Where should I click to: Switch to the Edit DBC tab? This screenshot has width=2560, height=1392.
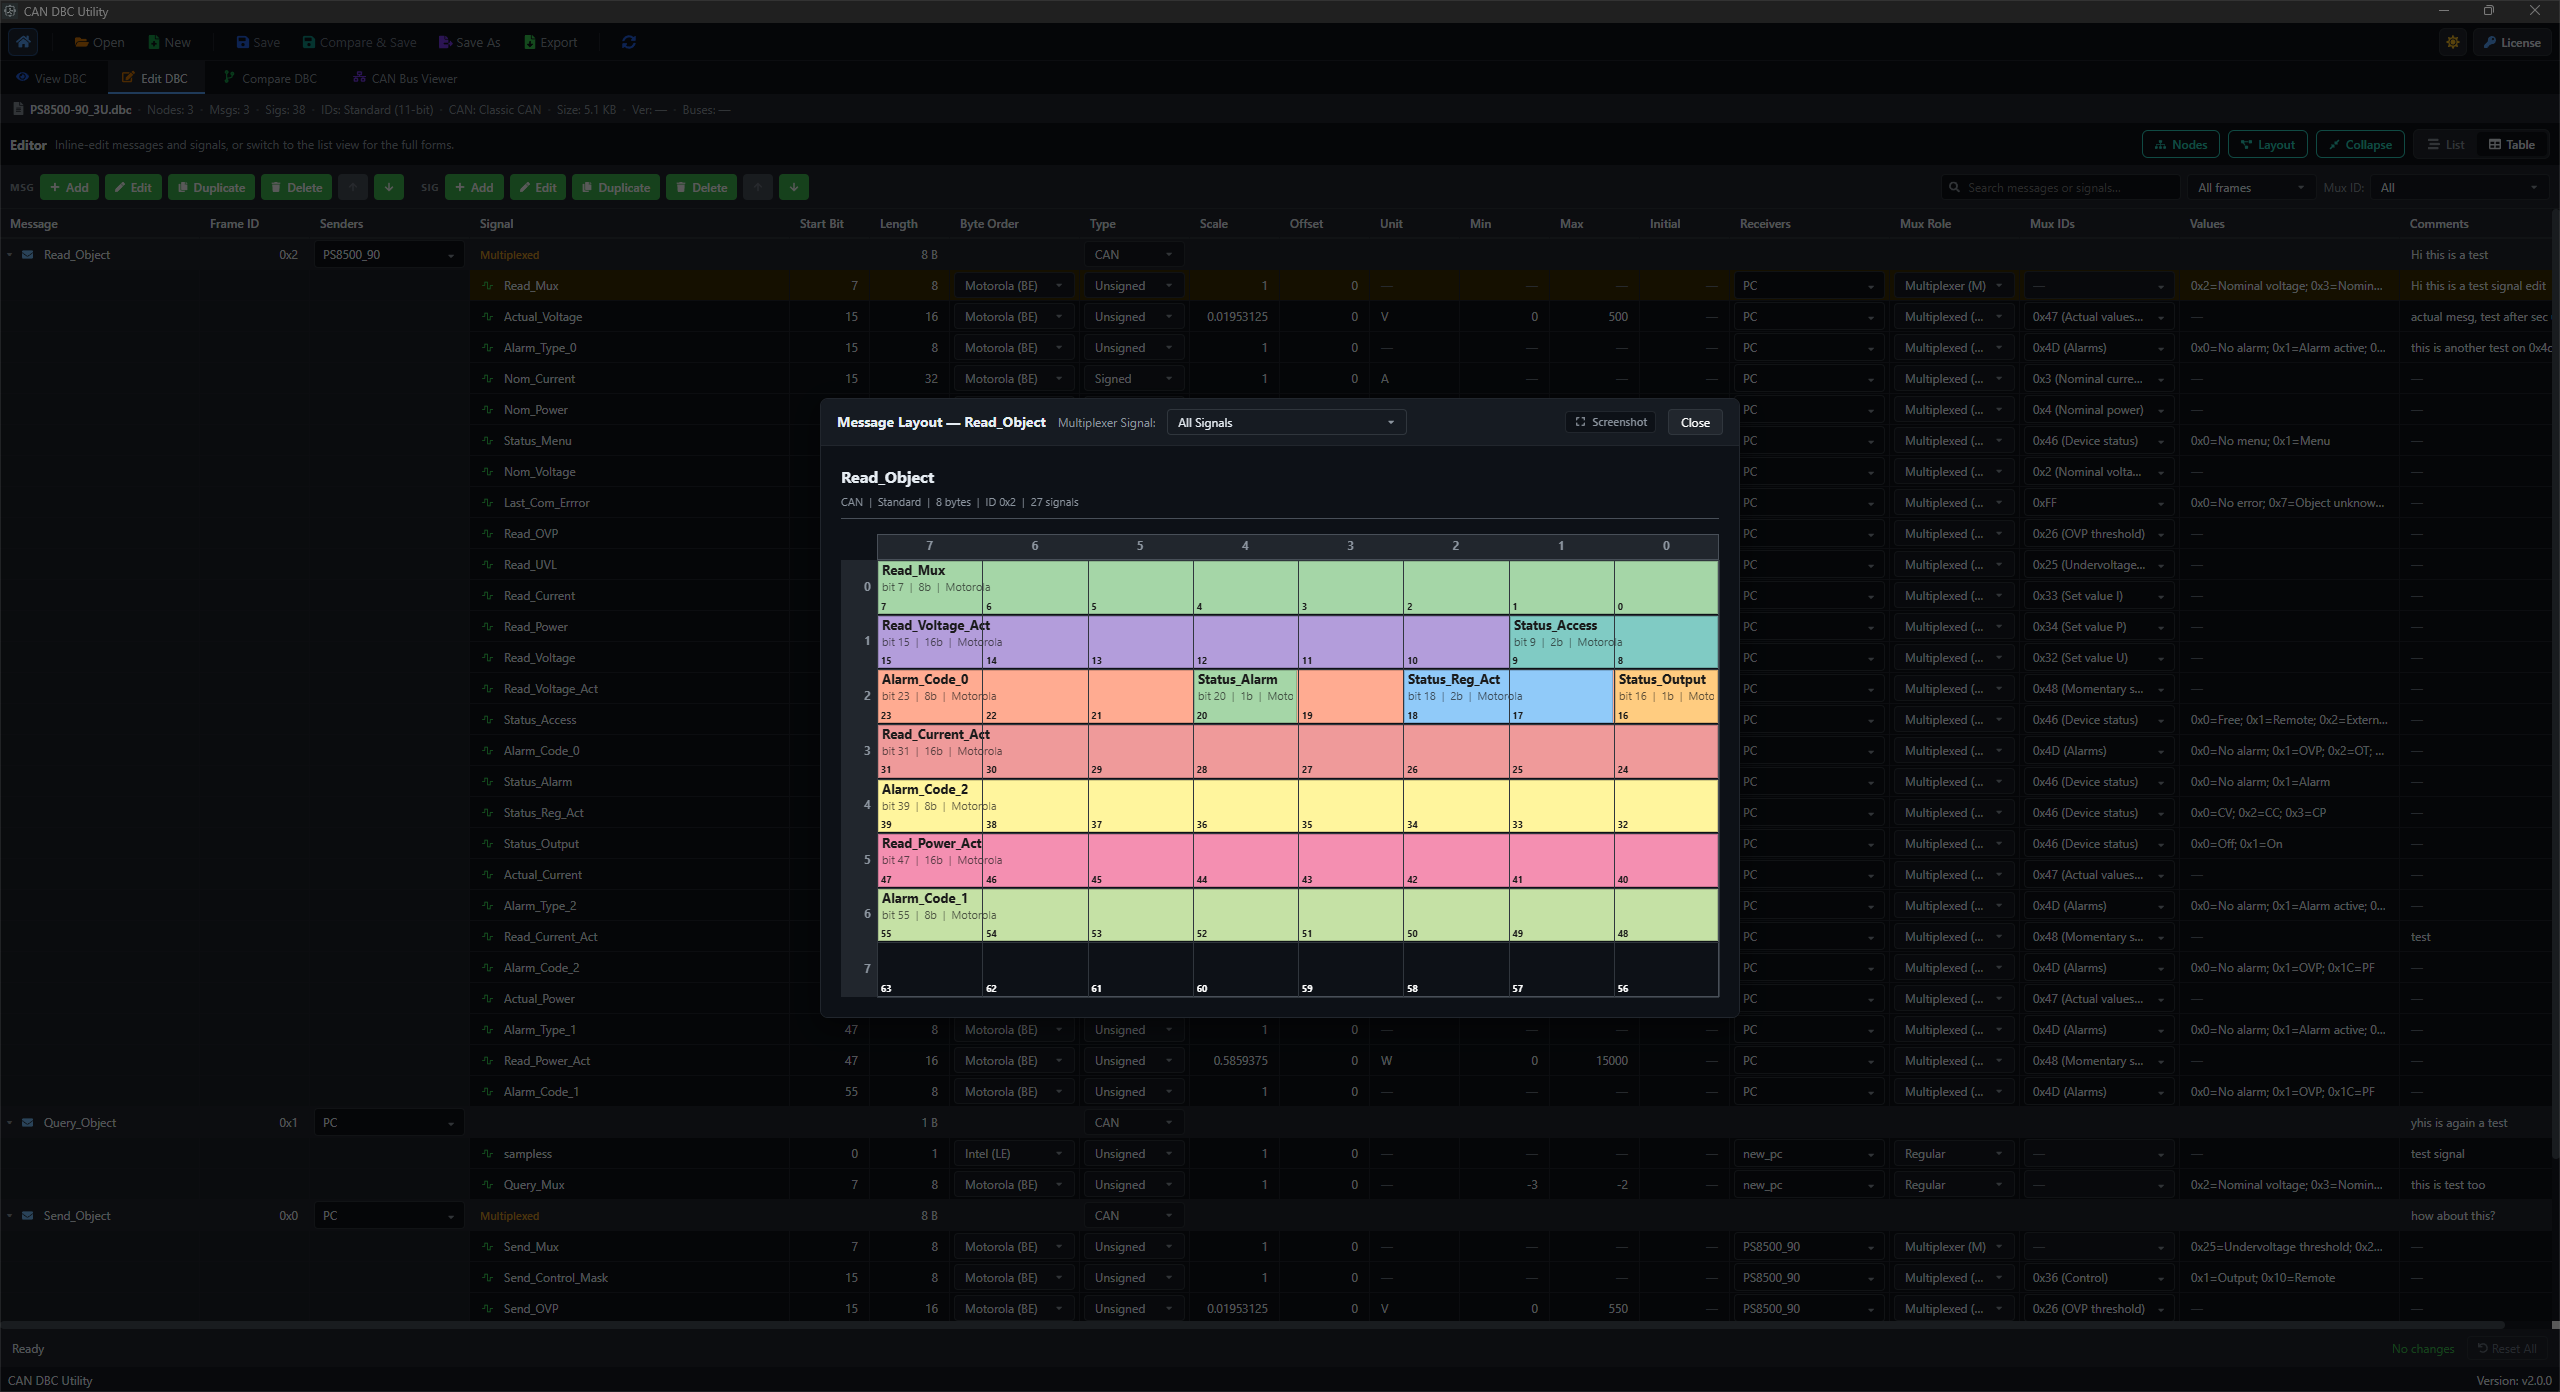click(x=155, y=78)
